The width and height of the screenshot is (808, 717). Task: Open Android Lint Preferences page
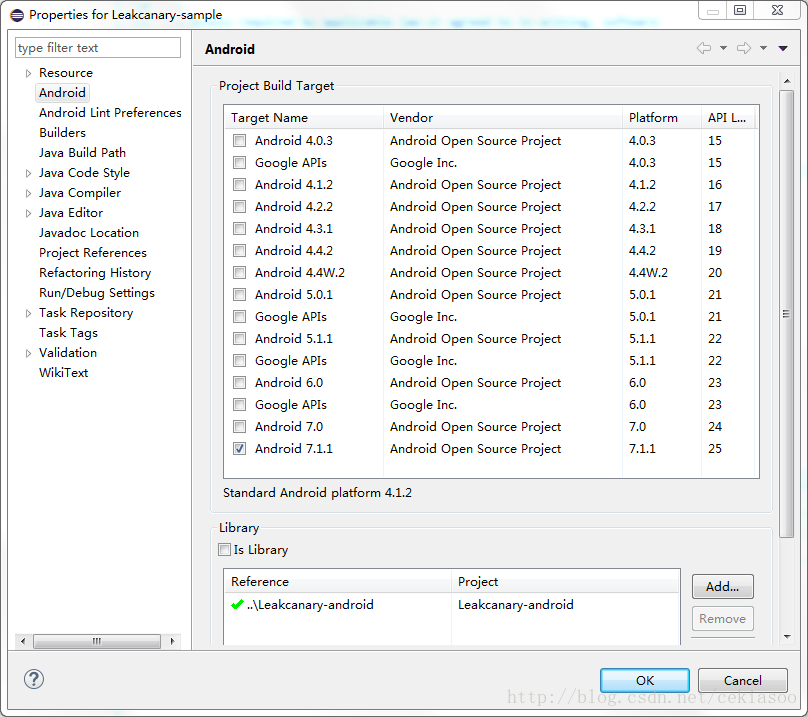point(110,113)
